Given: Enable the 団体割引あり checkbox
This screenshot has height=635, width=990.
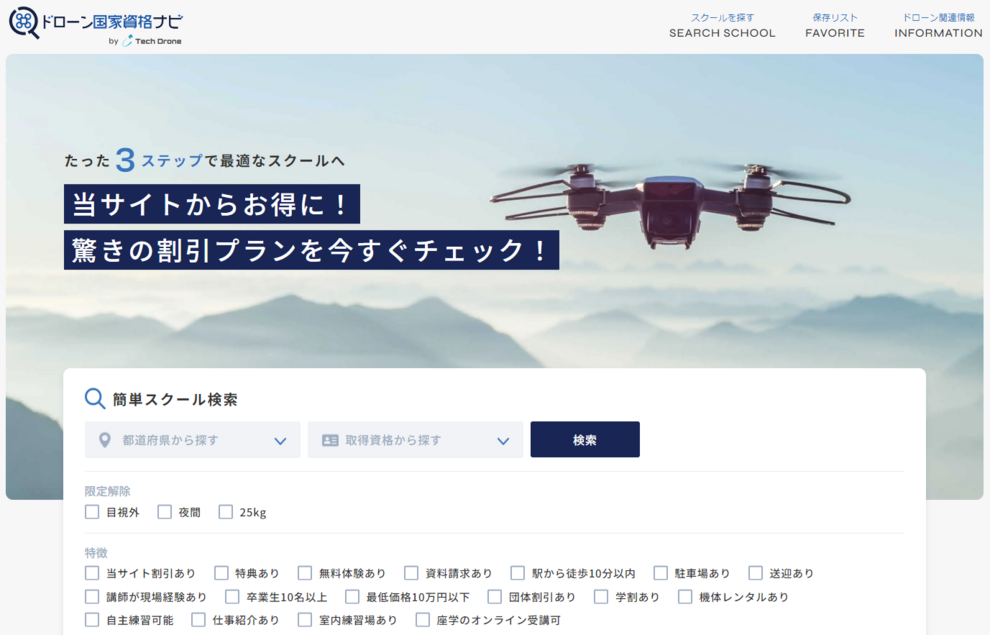Looking at the screenshot, I should 495,596.
